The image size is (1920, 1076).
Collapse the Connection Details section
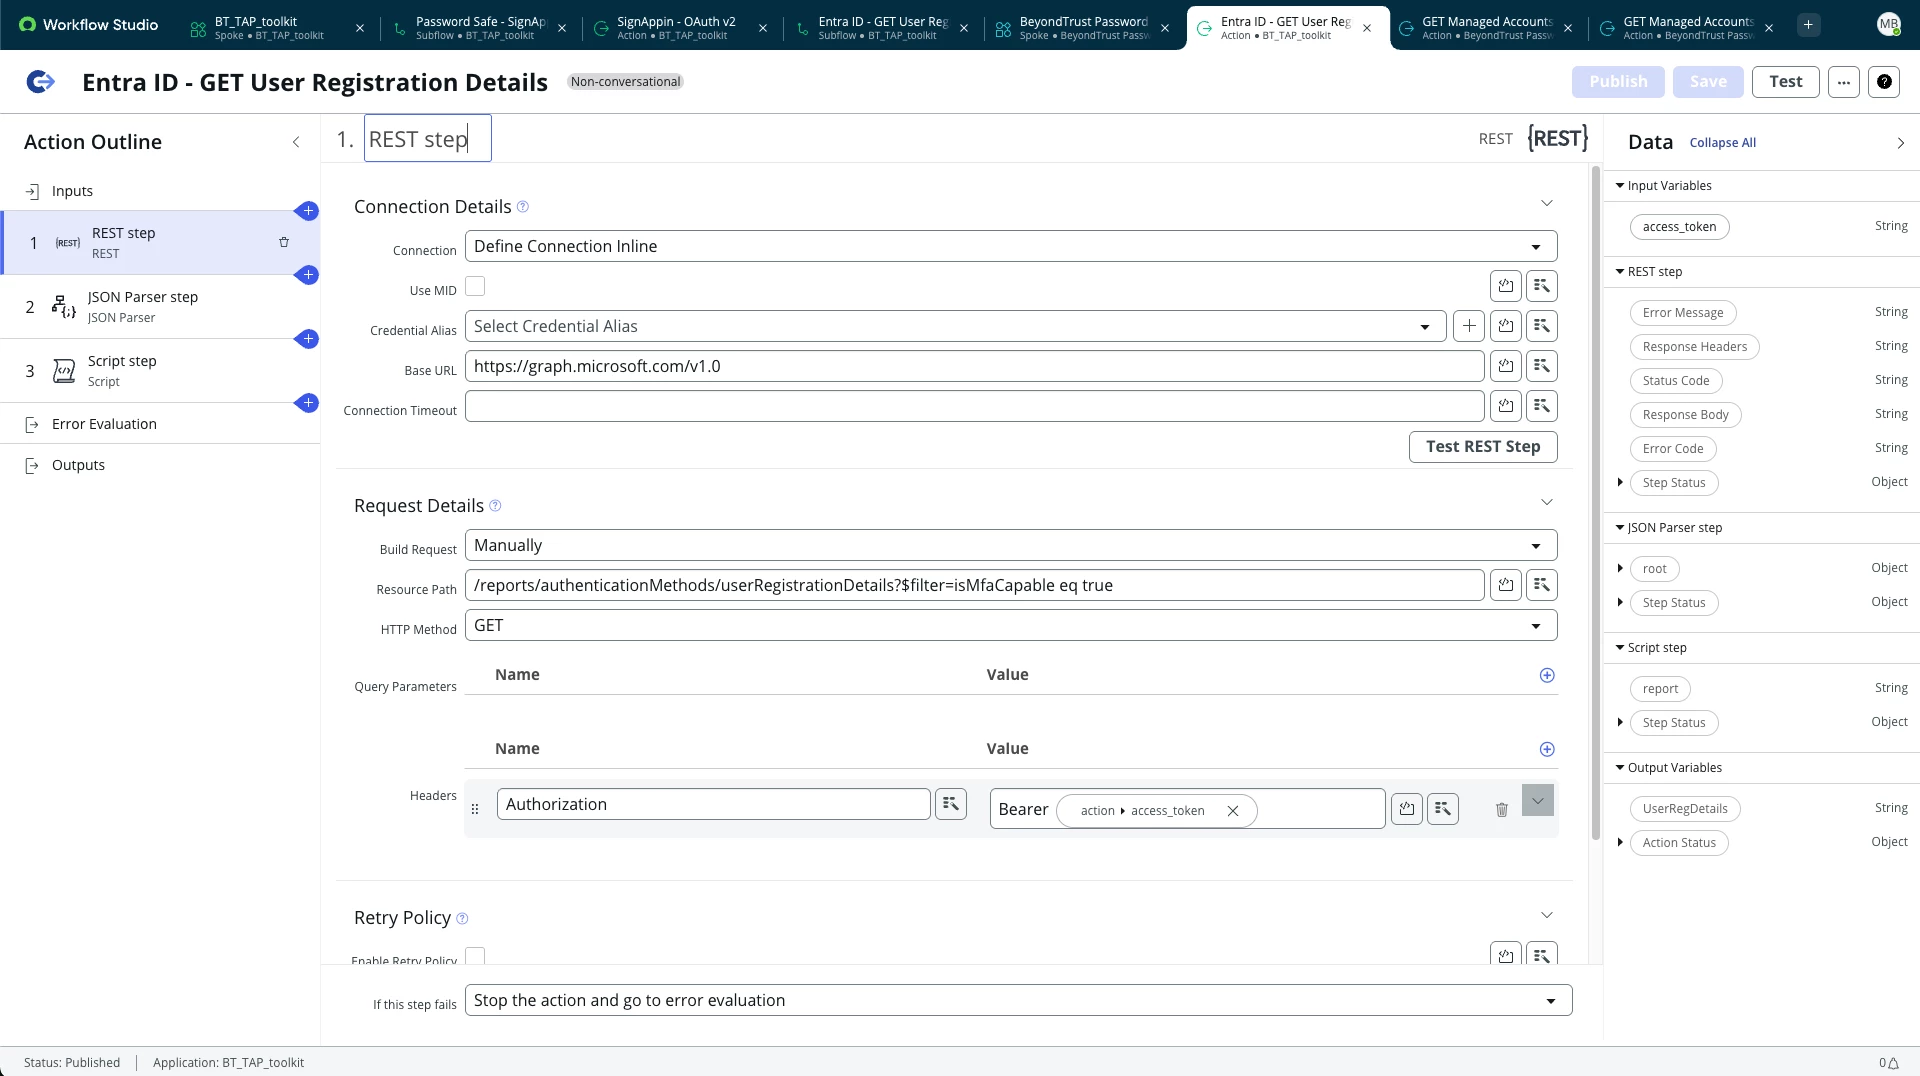(1547, 203)
